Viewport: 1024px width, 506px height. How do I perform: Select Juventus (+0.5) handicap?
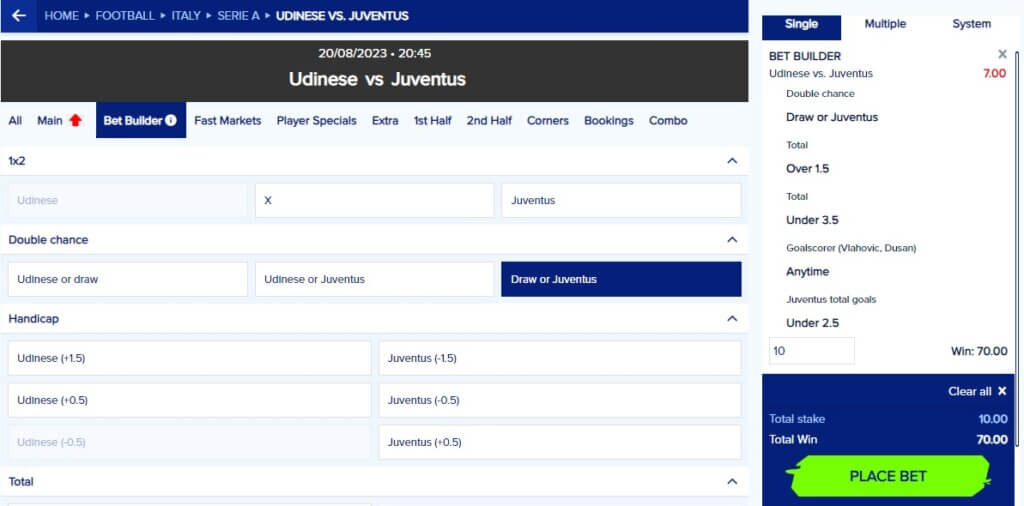point(560,442)
